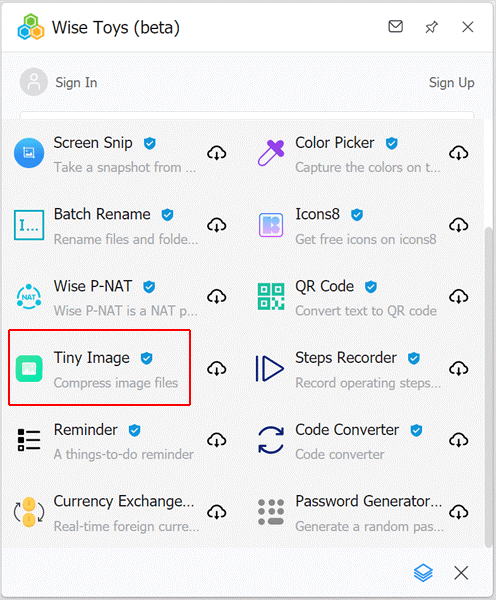This screenshot has width=496, height=600.
Task: Click the blue layers icon at bottom
Action: (x=423, y=573)
